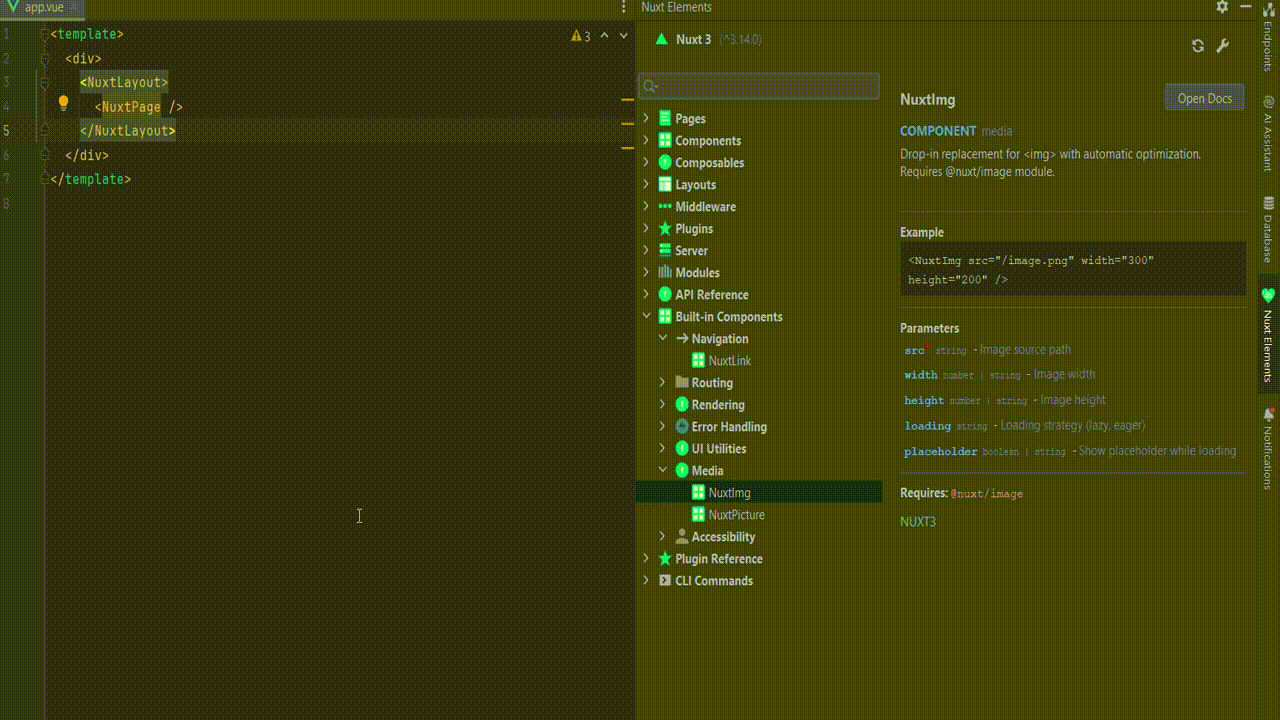
Task: Click the NuxtPage tag on line 4
Action: pyautogui.click(x=131, y=106)
